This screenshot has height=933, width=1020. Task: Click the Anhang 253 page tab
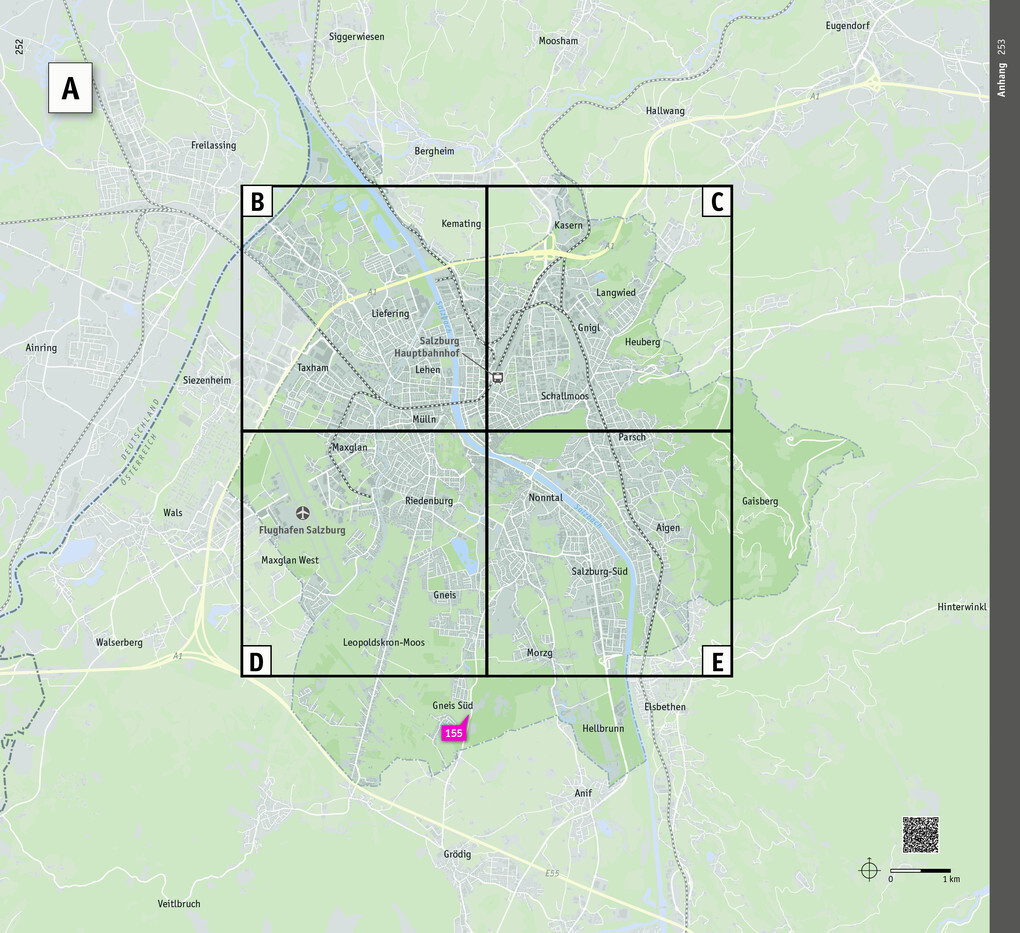pos(1002,68)
